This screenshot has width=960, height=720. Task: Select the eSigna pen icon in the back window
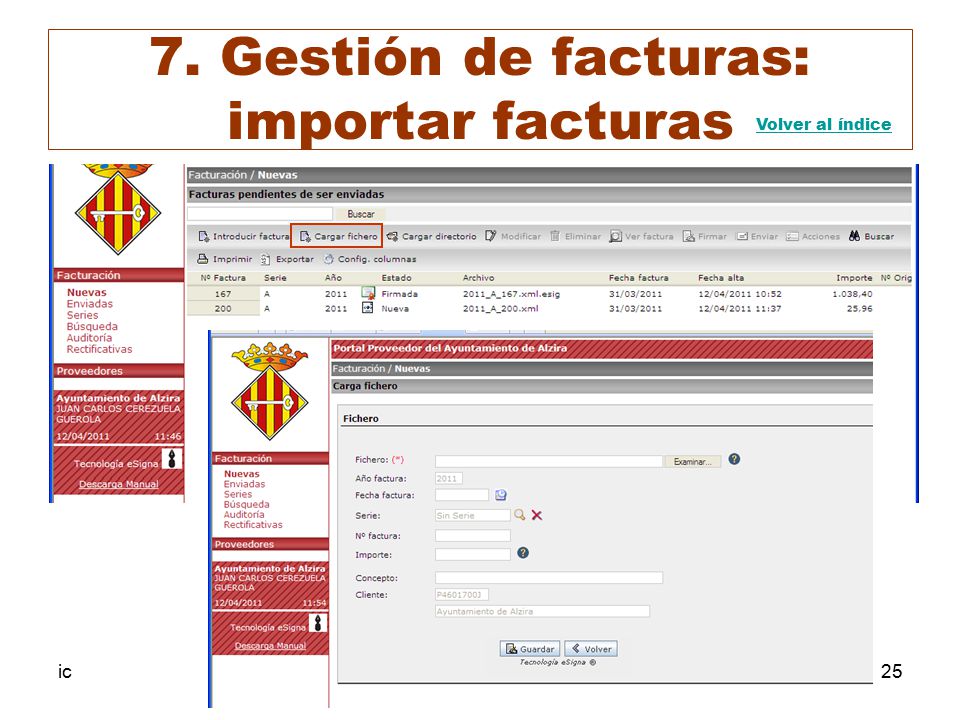coord(172,459)
